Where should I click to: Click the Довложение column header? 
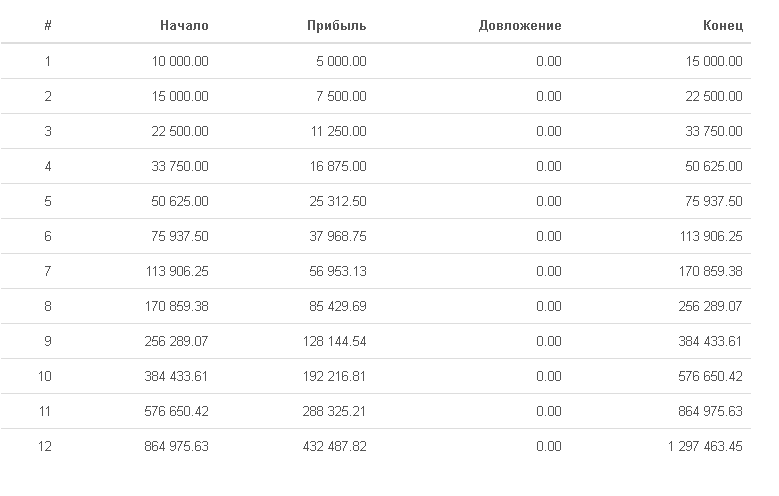(520, 26)
